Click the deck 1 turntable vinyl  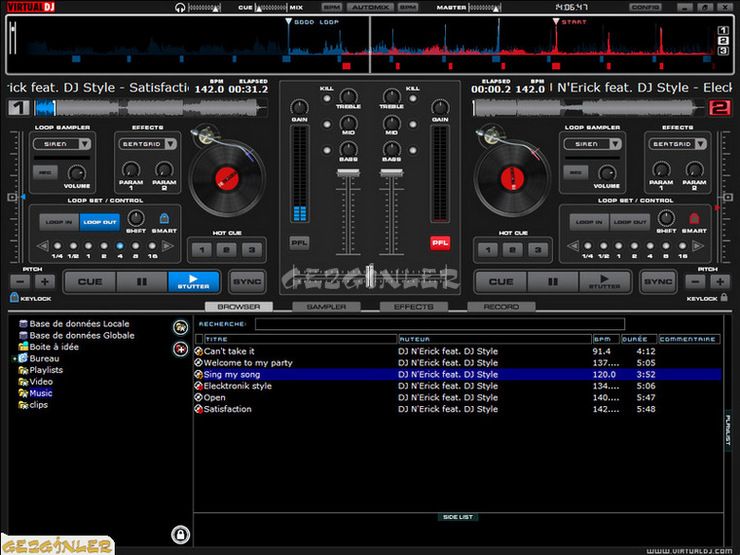[x=227, y=179]
